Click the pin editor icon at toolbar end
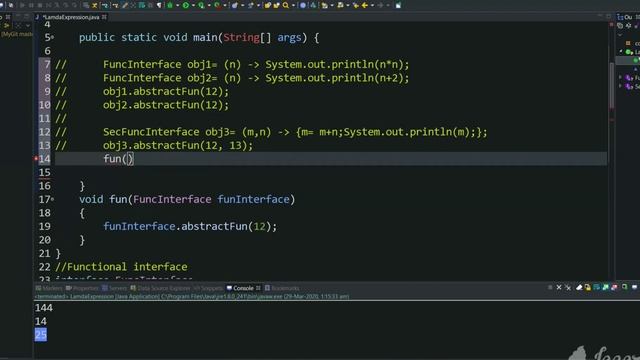 click(398, 5)
